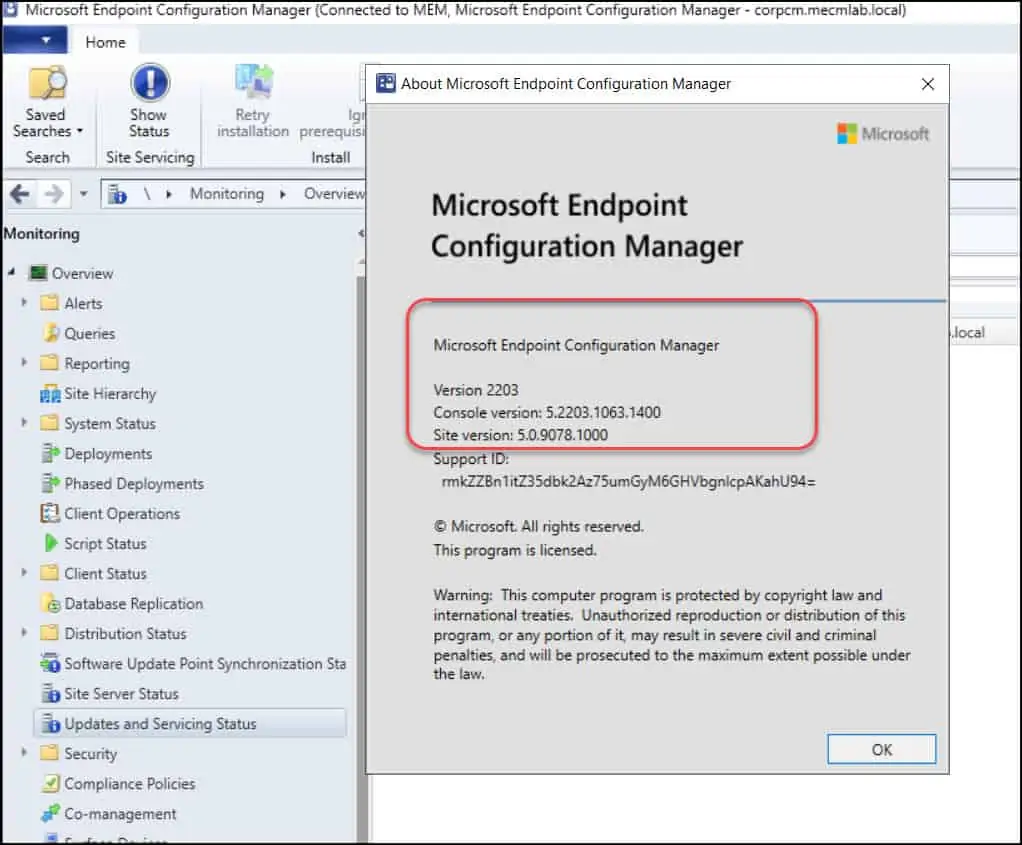
Task: Select the Overview node icon
Action: coord(38,273)
